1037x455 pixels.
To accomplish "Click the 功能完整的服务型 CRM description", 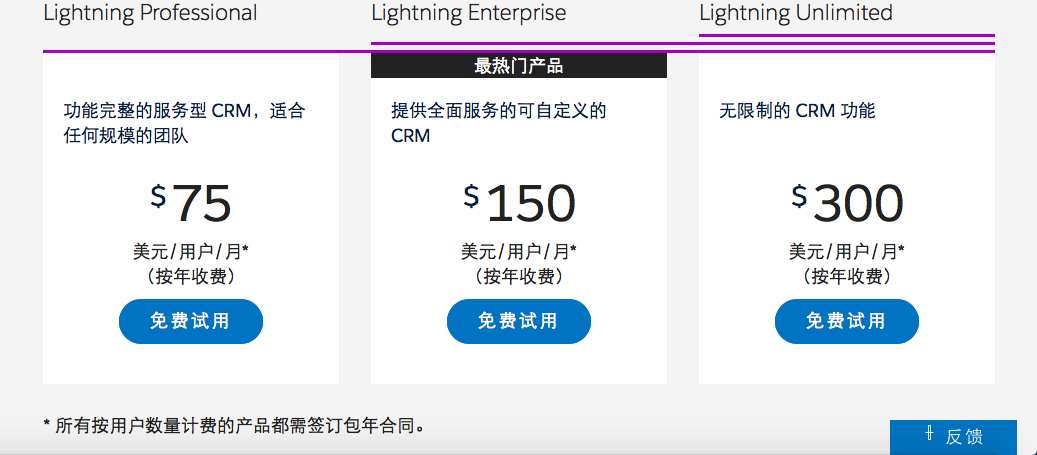I will (x=185, y=123).
